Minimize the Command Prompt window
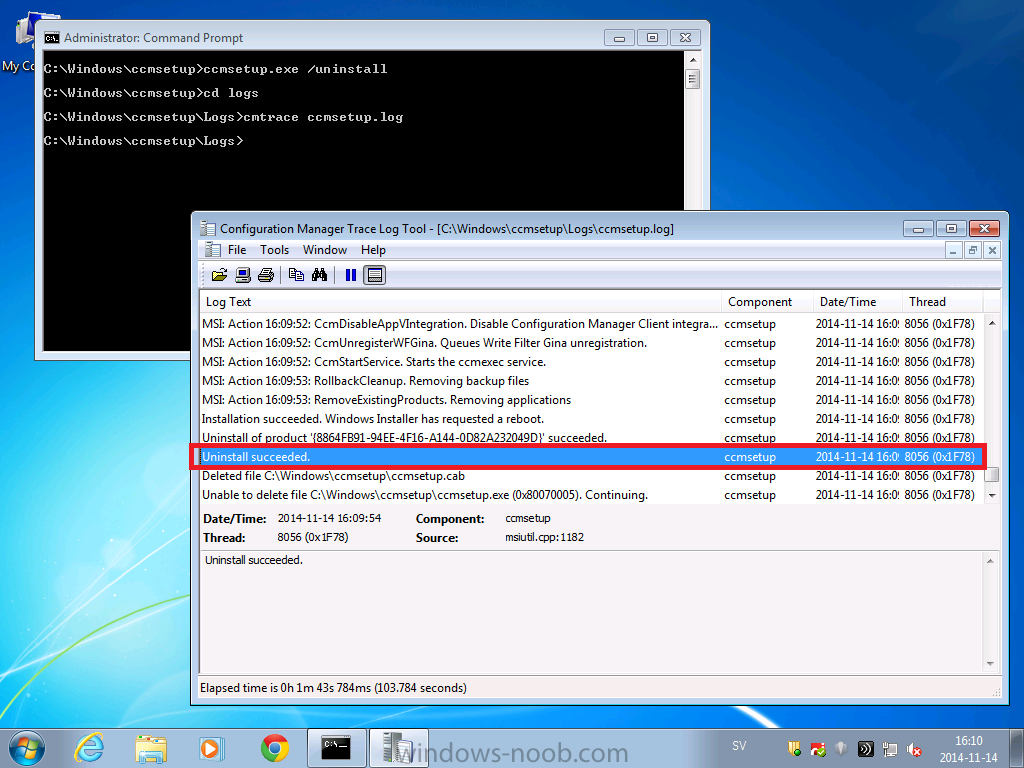The image size is (1024, 768). [x=619, y=38]
